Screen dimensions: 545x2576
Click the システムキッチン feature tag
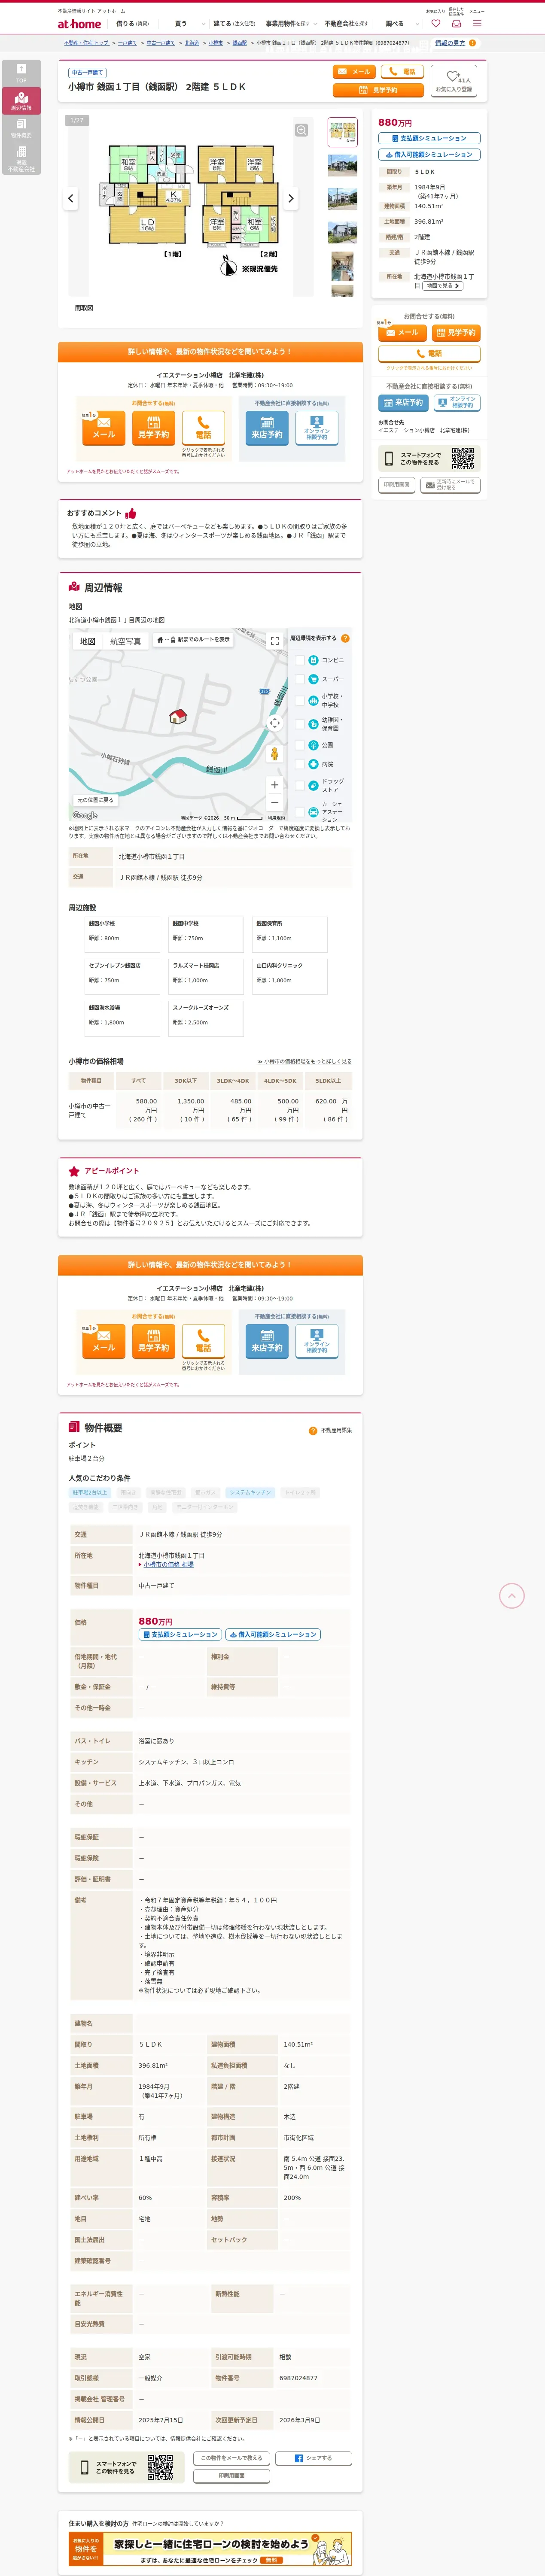tap(249, 1492)
